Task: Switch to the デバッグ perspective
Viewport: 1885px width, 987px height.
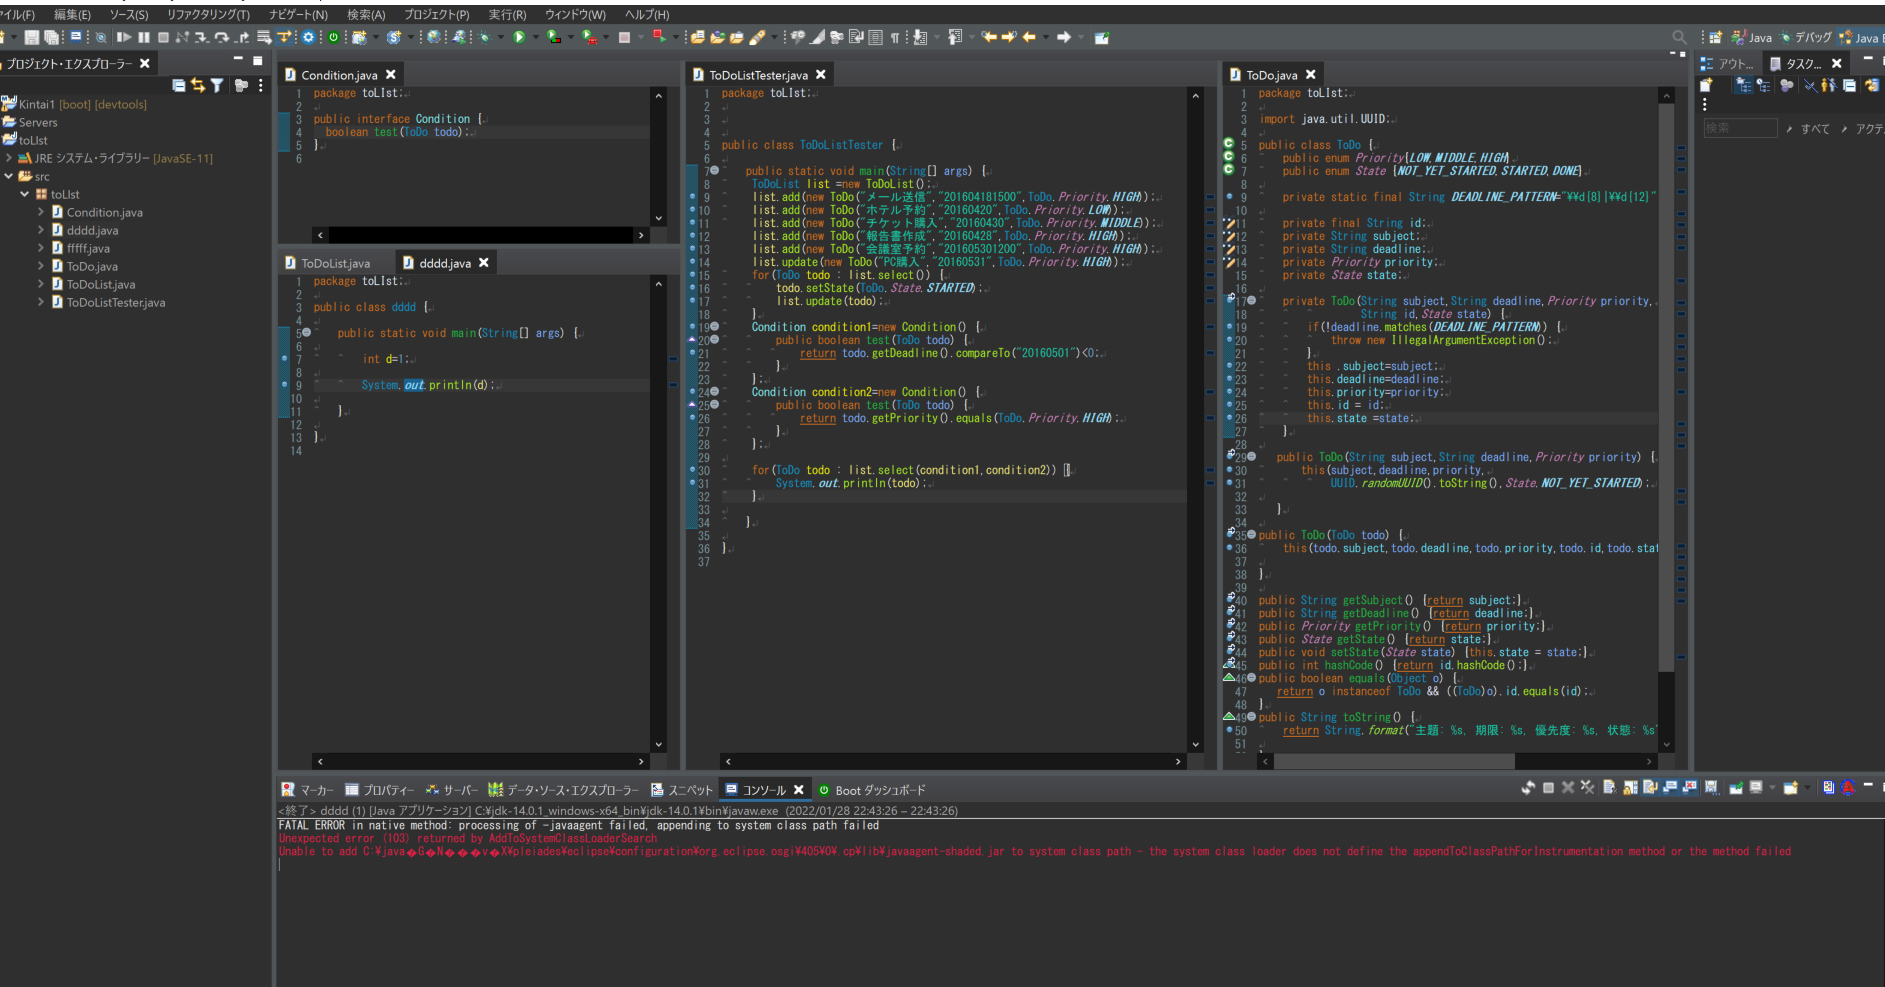Action: tap(1804, 38)
